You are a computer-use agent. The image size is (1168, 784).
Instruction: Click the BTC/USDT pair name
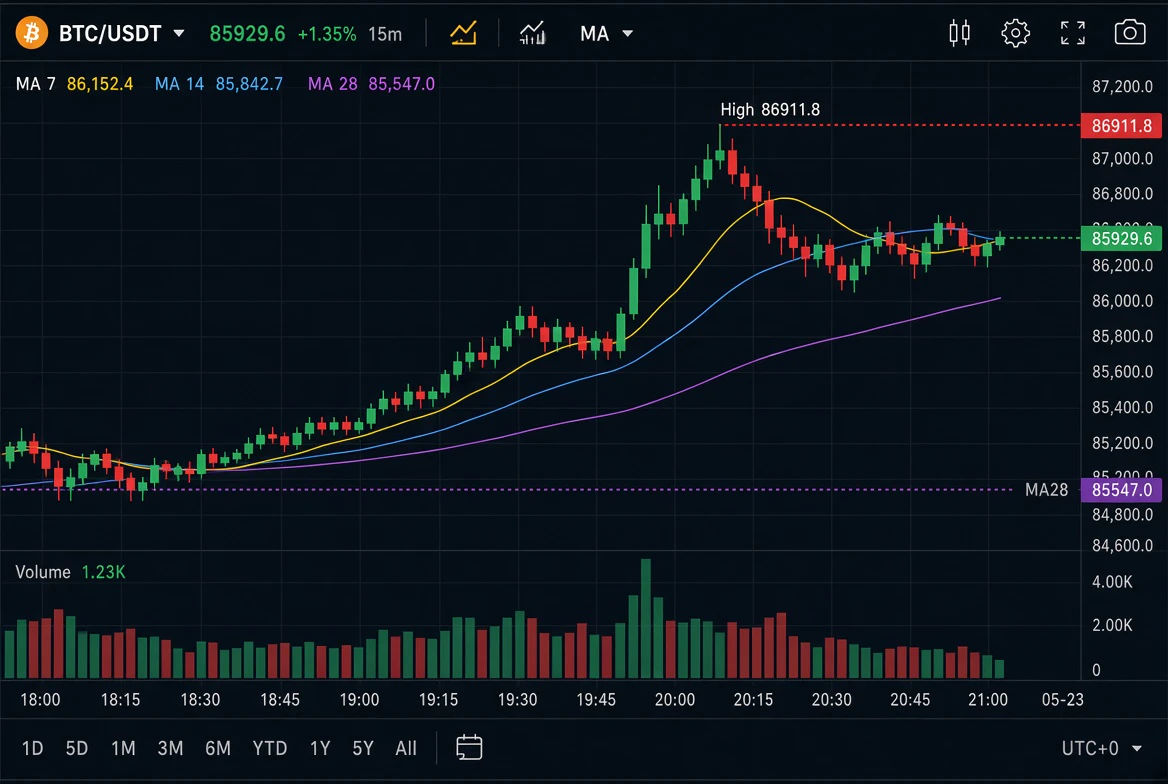[x=110, y=34]
